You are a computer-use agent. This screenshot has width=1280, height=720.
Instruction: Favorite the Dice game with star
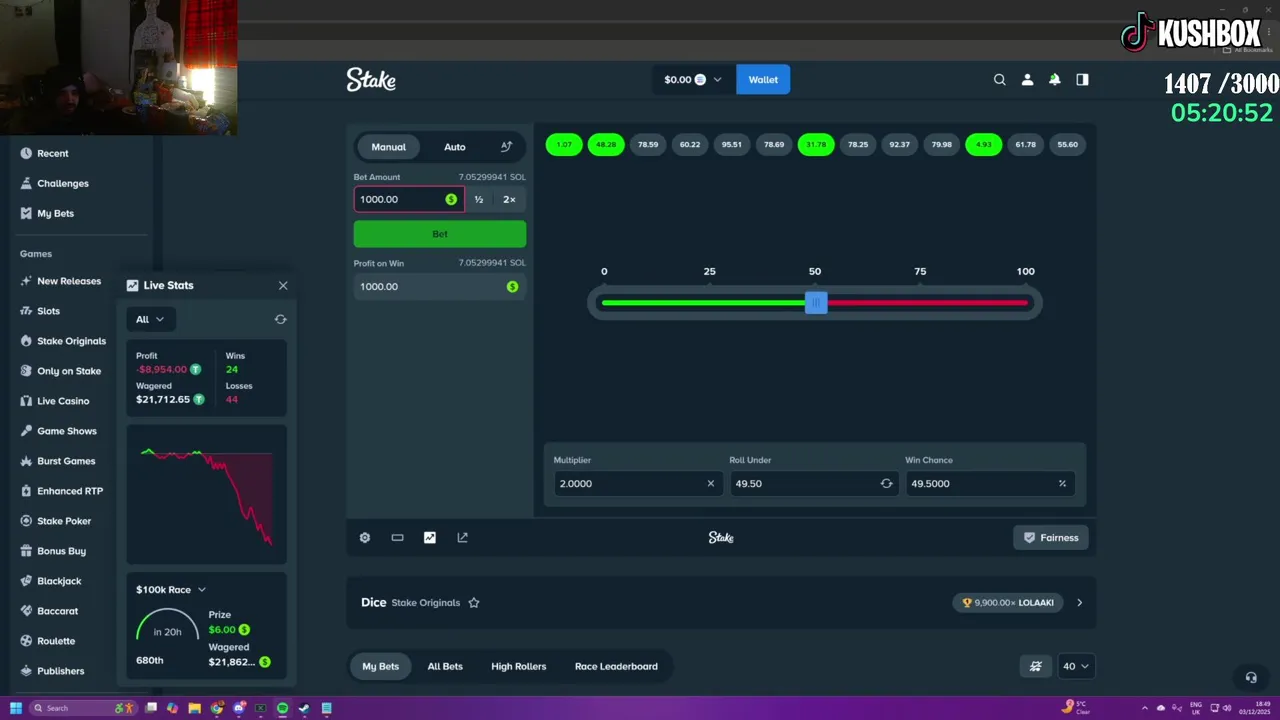point(474,603)
